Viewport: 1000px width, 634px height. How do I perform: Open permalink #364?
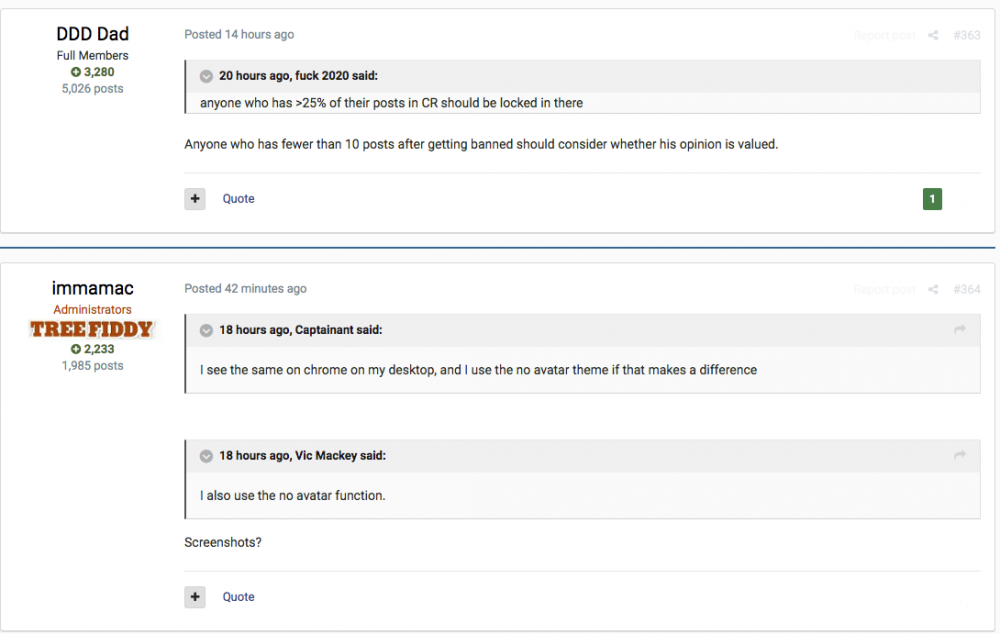click(967, 289)
